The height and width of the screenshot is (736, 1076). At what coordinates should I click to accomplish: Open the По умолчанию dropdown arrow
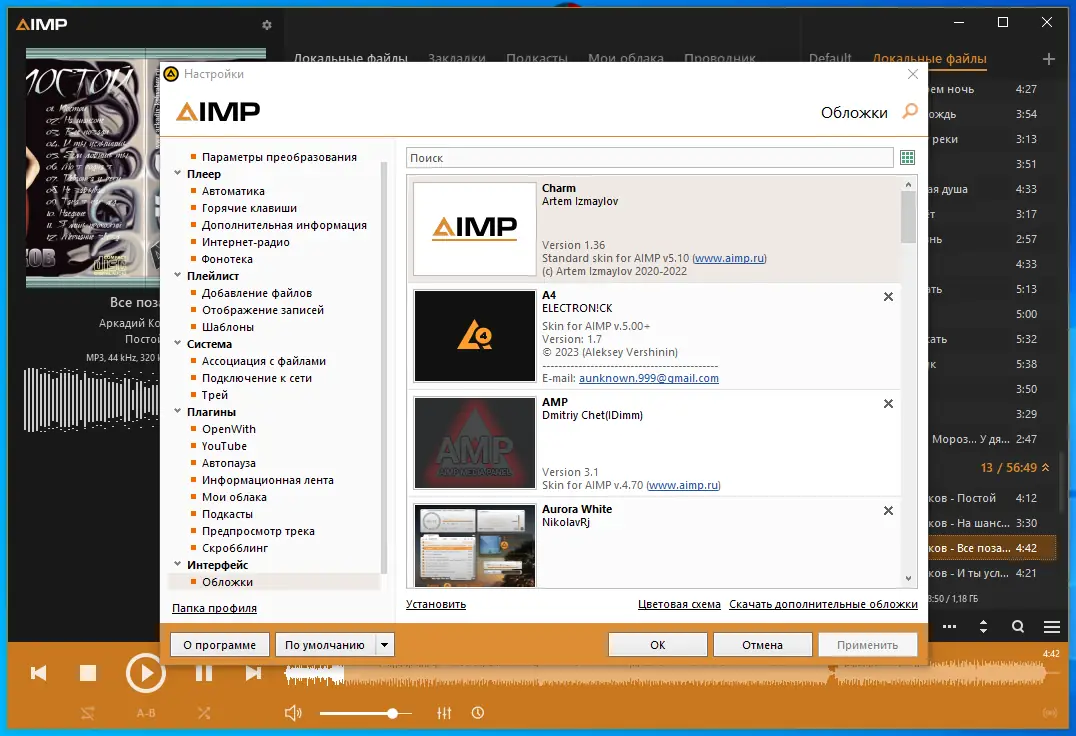click(385, 645)
